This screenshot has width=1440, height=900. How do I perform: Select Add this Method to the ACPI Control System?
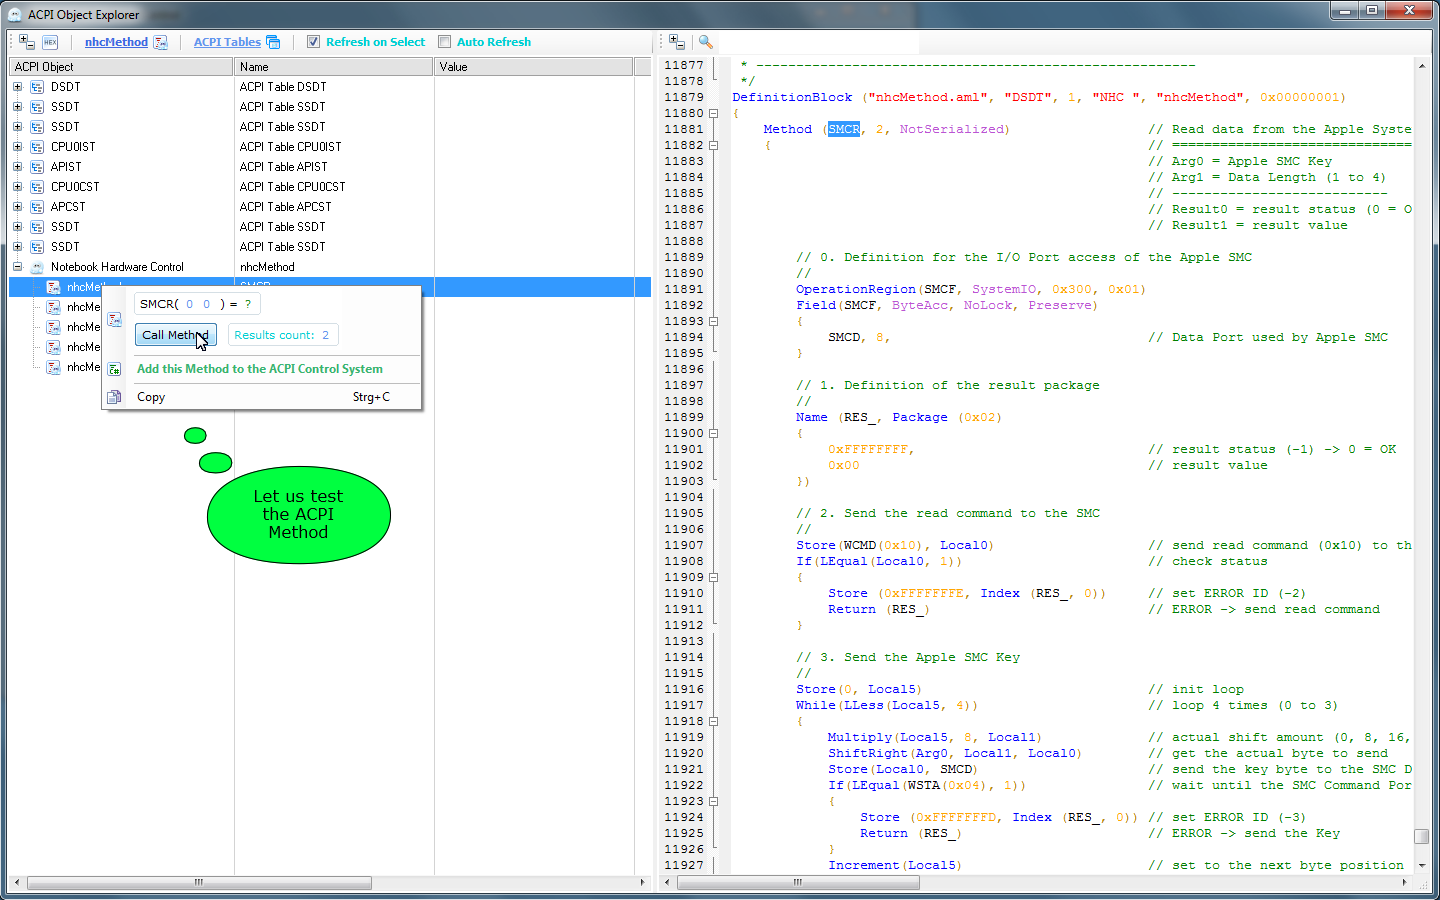259,369
